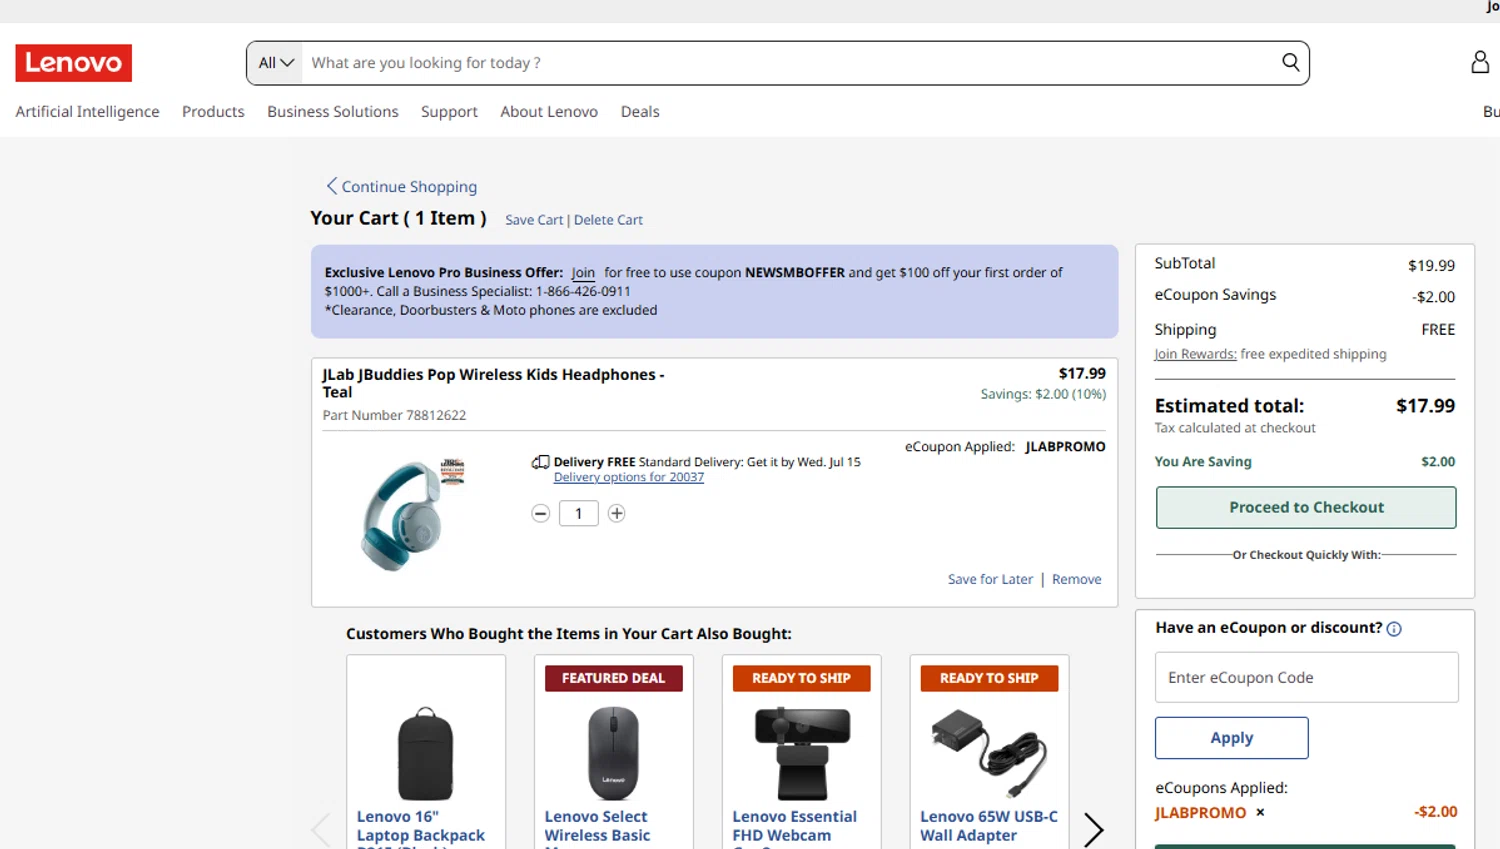Open Deals menu
The width and height of the screenshot is (1500, 849).
tap(640, 111)
